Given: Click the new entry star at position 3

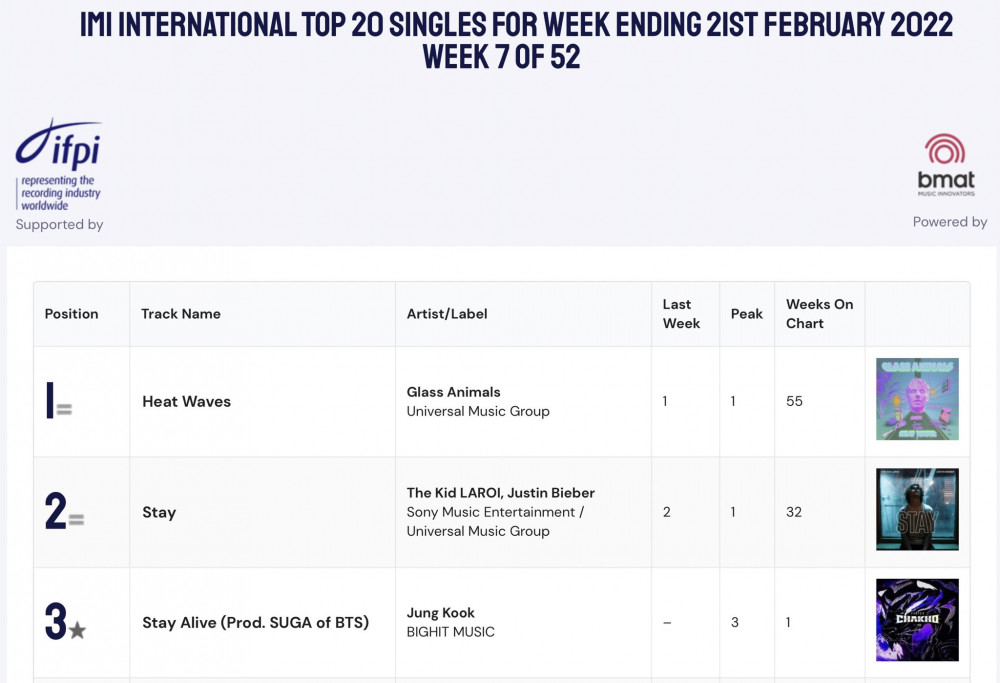Looking at the screenshot, I should tap(77, 630).
